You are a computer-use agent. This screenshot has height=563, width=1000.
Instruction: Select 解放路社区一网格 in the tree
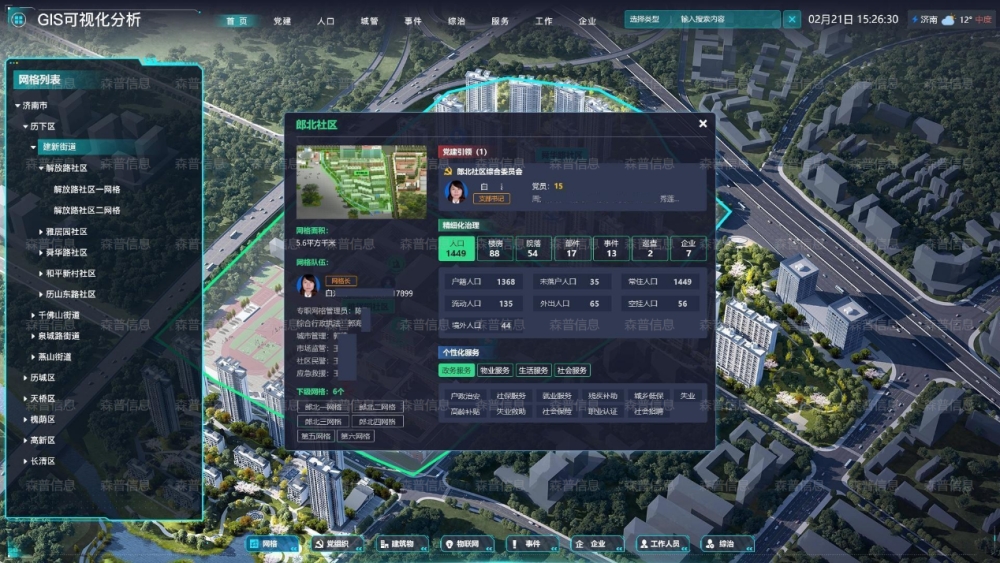tap(87, 189)
